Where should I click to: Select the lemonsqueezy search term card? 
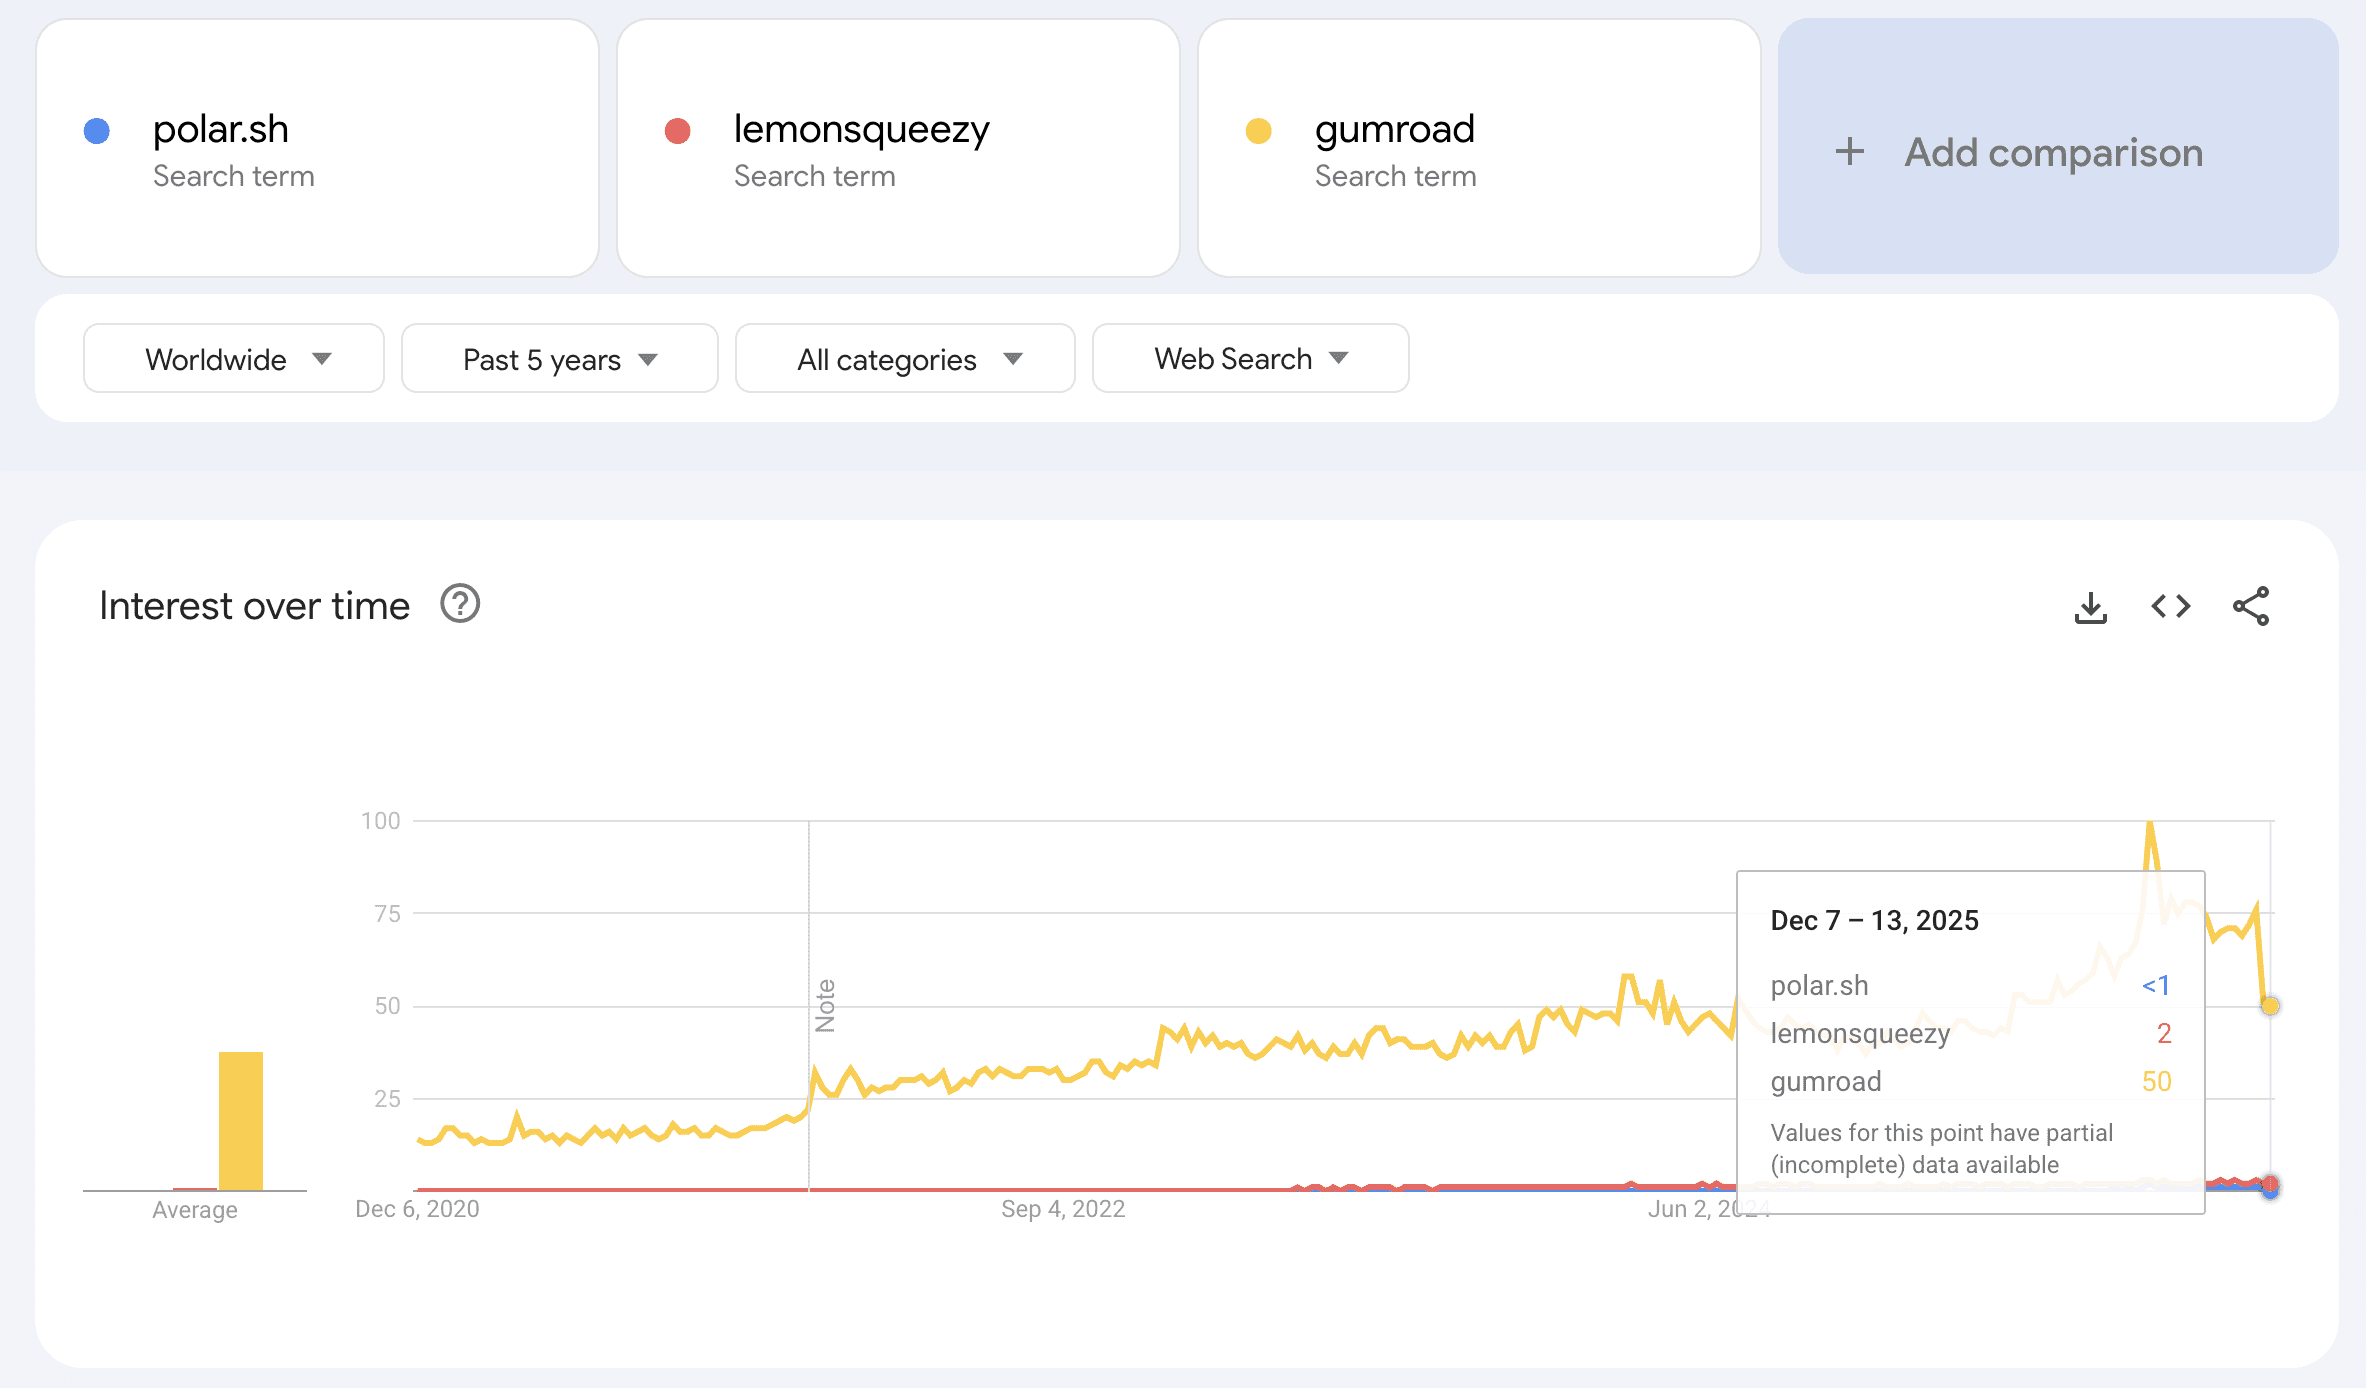click(x=898, y=150)
